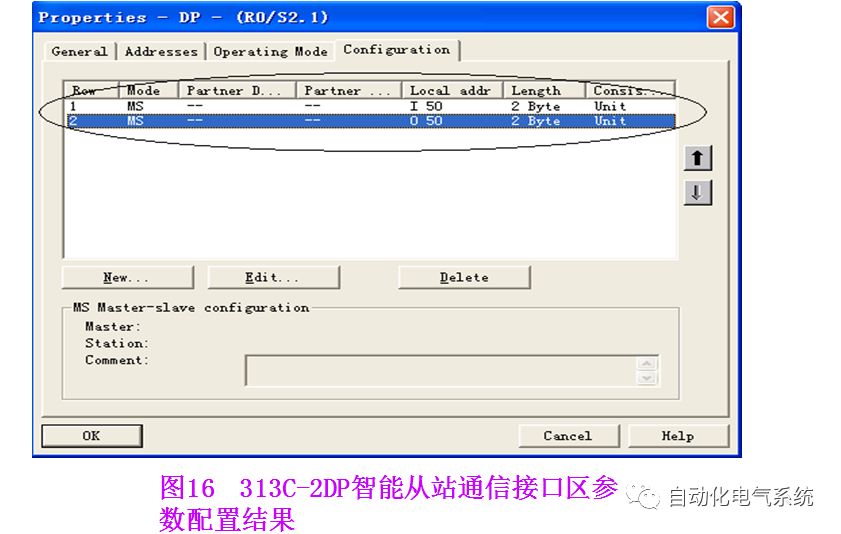Close the Properties DP dialog
This screenshot has height=534, width=841.
(720, 17)
